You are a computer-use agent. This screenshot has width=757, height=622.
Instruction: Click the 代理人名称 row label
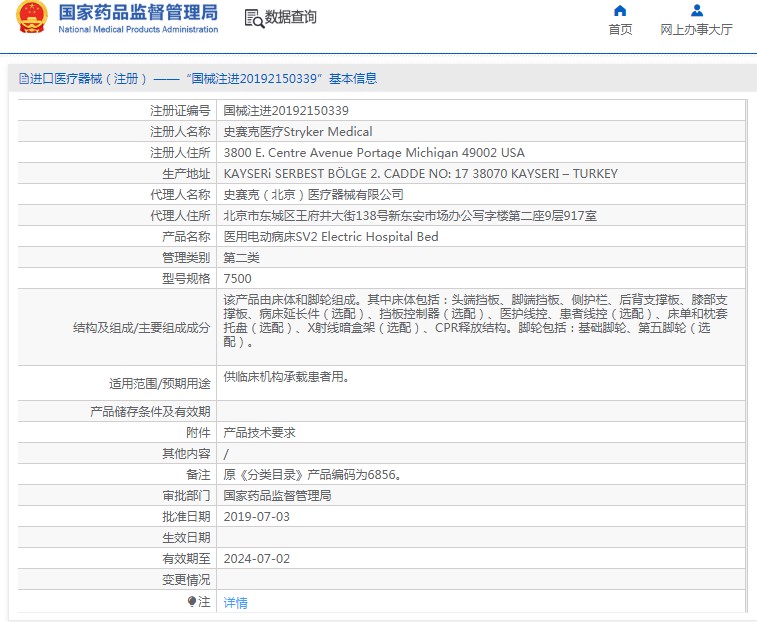click(180, 195)
